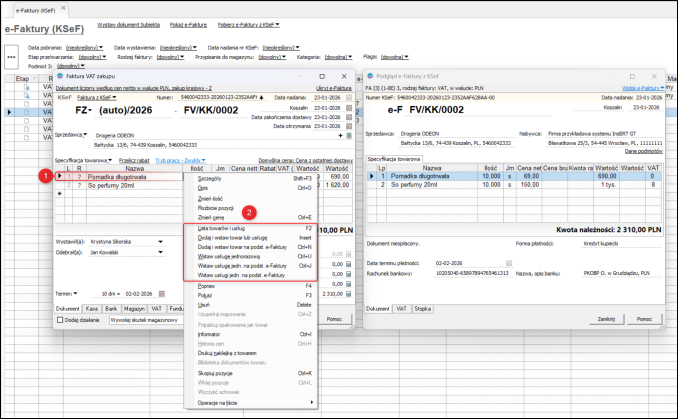The width and height of the screenshot is (678, 419).
Task: Click calendar icon beside Termin date 02-02-2026
Action: tap(161, 292)
